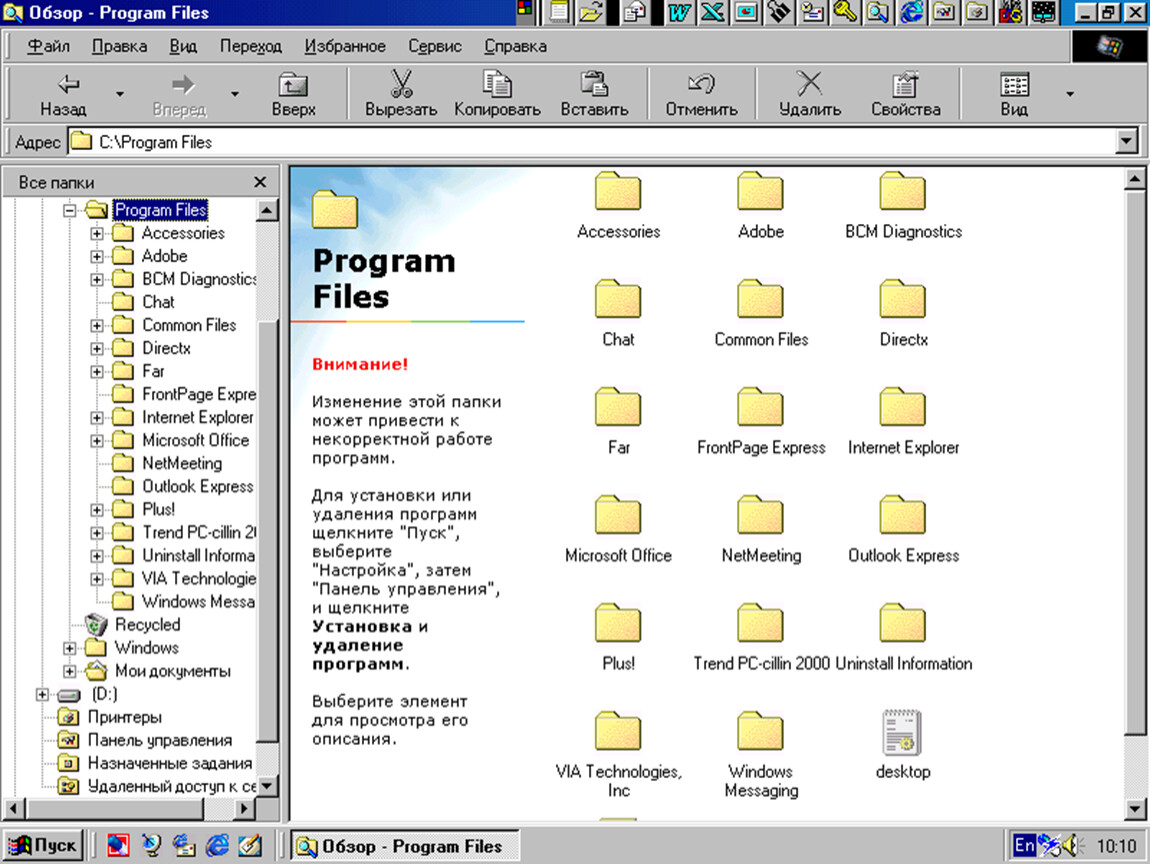Screen dimensions: 1150x864
Task: Close the Все папки folder pane
Action: 260,182
